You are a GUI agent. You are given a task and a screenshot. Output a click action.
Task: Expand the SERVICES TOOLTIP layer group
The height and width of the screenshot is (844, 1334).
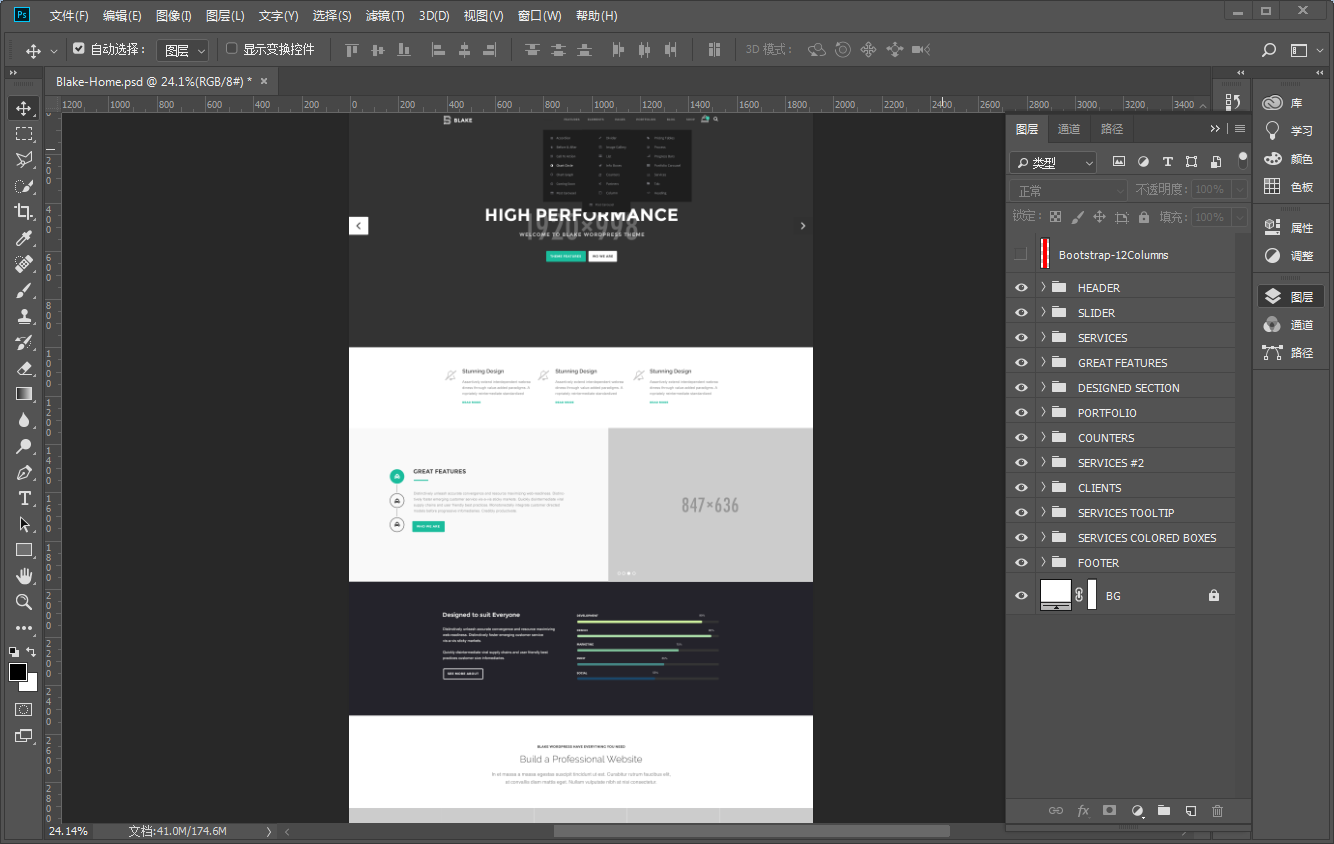point(1043,512)
